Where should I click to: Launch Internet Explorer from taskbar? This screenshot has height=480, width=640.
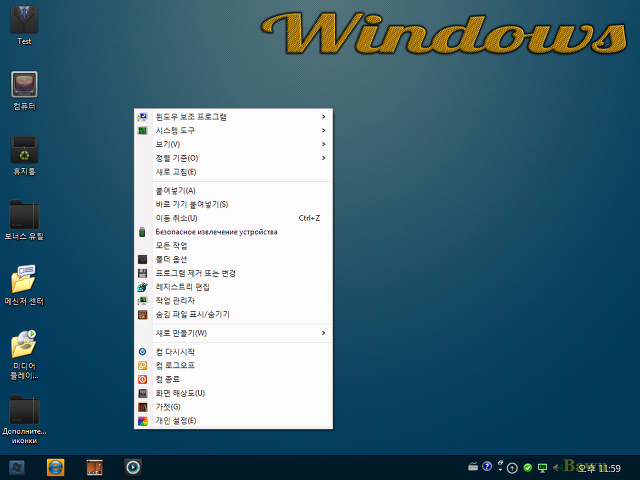click(56, 468)
